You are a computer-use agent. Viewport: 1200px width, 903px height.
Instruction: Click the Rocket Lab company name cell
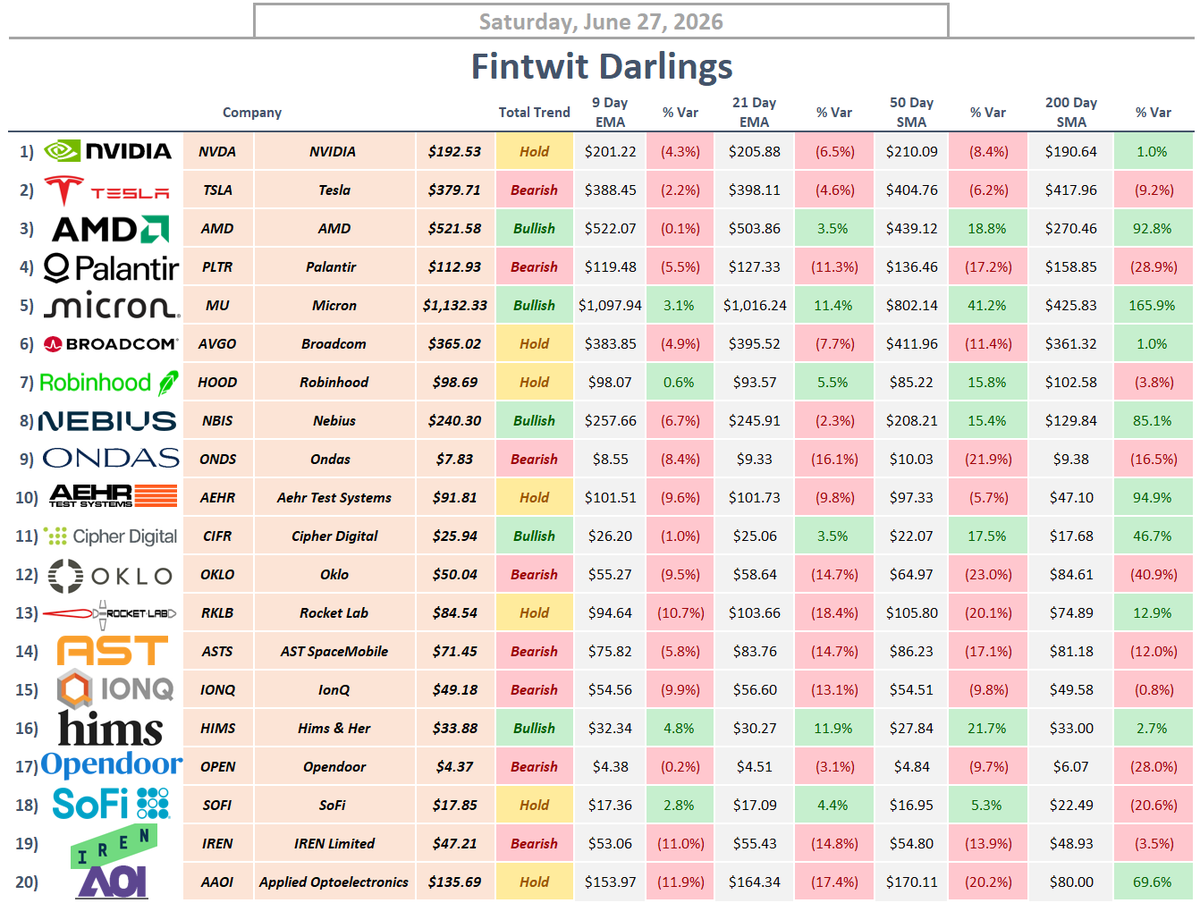coord(334,613)
